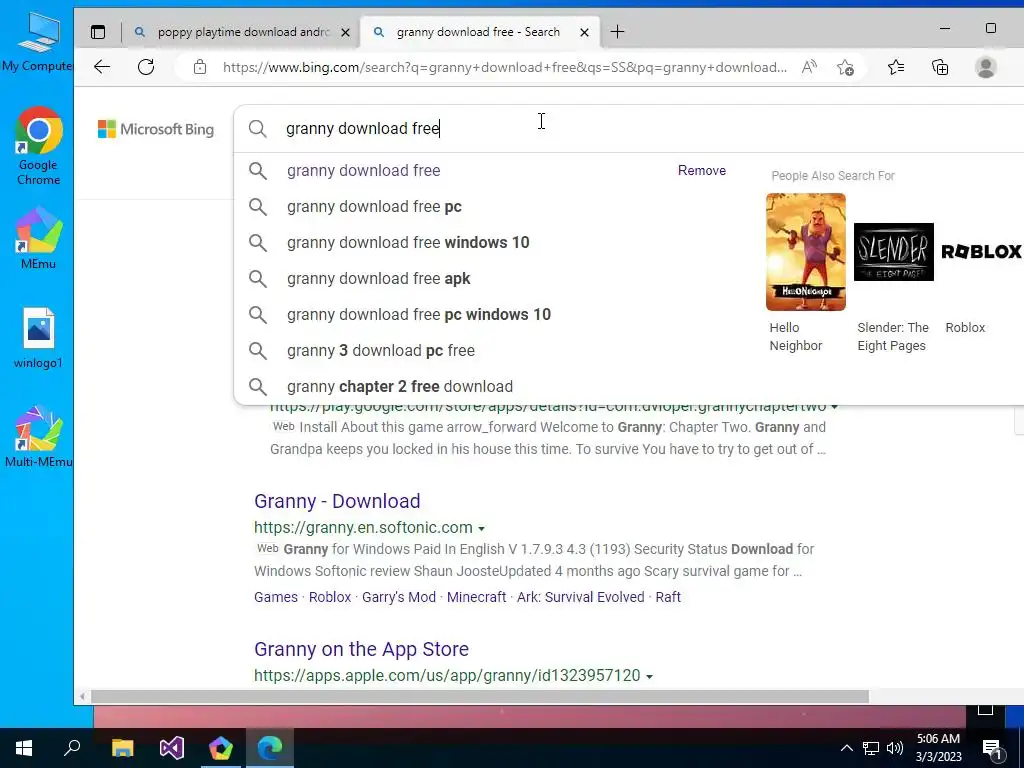1024x768 pixels.
Task: Select suggestion granny download free pc windows 10
Action: (x=419, y=315)
